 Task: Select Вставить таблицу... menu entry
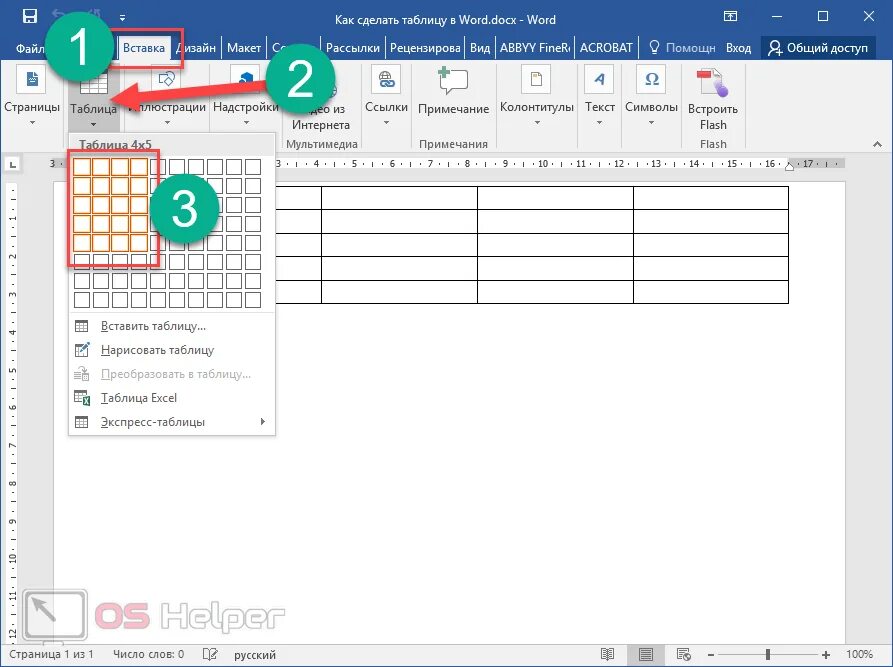[172, 326]
